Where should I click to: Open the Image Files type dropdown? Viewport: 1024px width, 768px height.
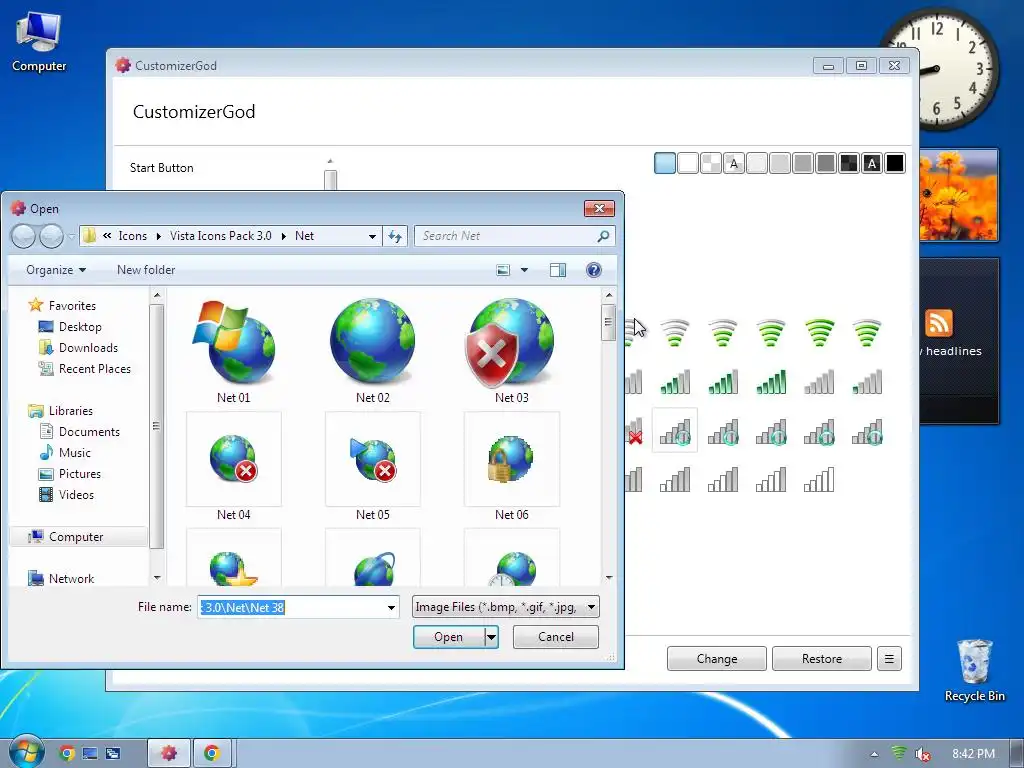coord(505,607)
